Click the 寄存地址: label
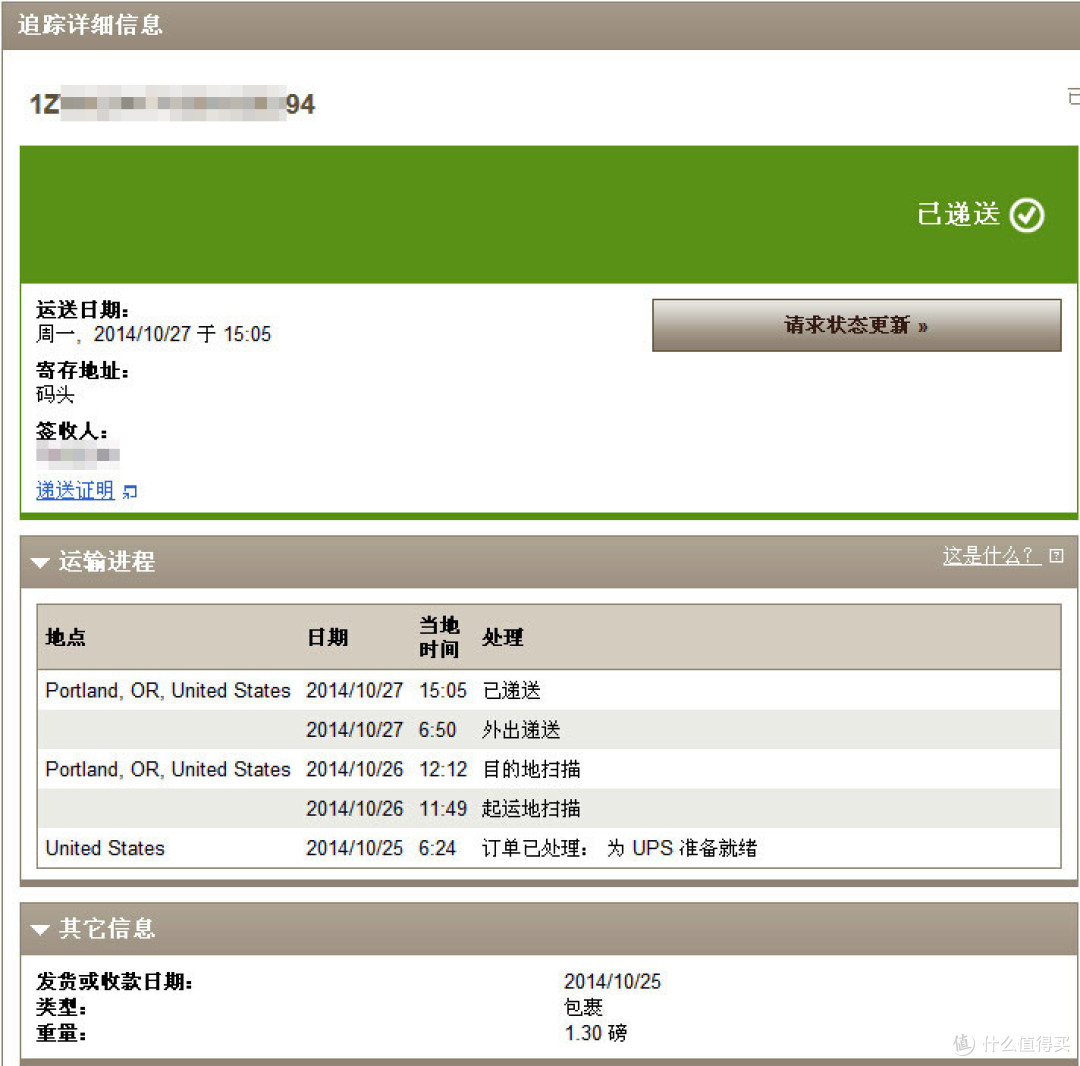1080x1066 pixels. click(82, 370)
